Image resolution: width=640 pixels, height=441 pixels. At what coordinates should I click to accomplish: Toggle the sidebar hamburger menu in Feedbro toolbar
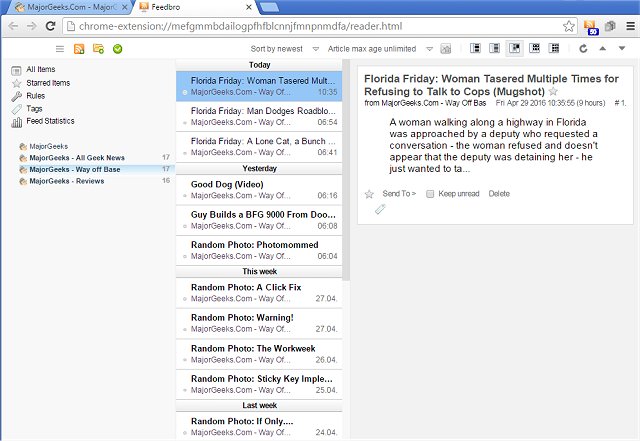coord(60,49)
